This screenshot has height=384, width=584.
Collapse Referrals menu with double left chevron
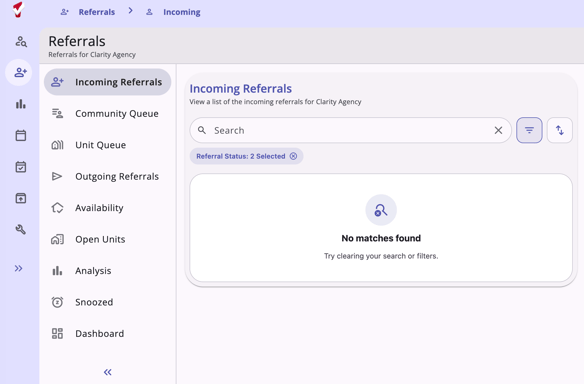tap(108, 372)
